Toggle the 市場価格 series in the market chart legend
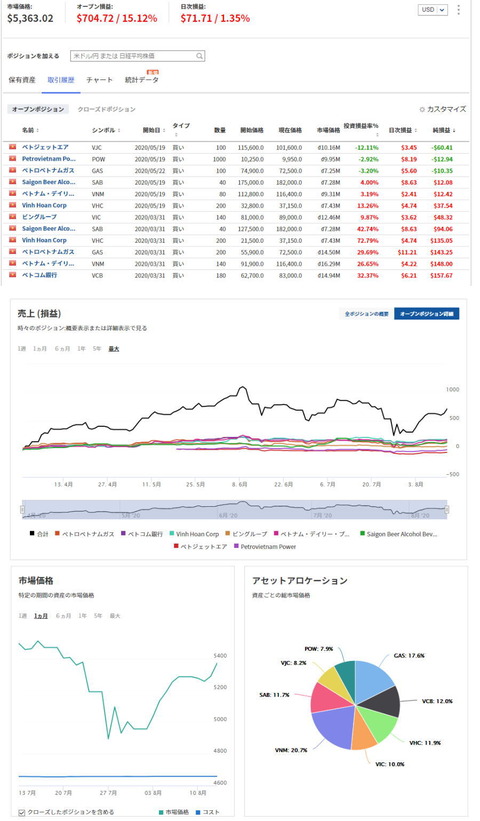This screenshot has width=480, height=821. pos(174,812)
